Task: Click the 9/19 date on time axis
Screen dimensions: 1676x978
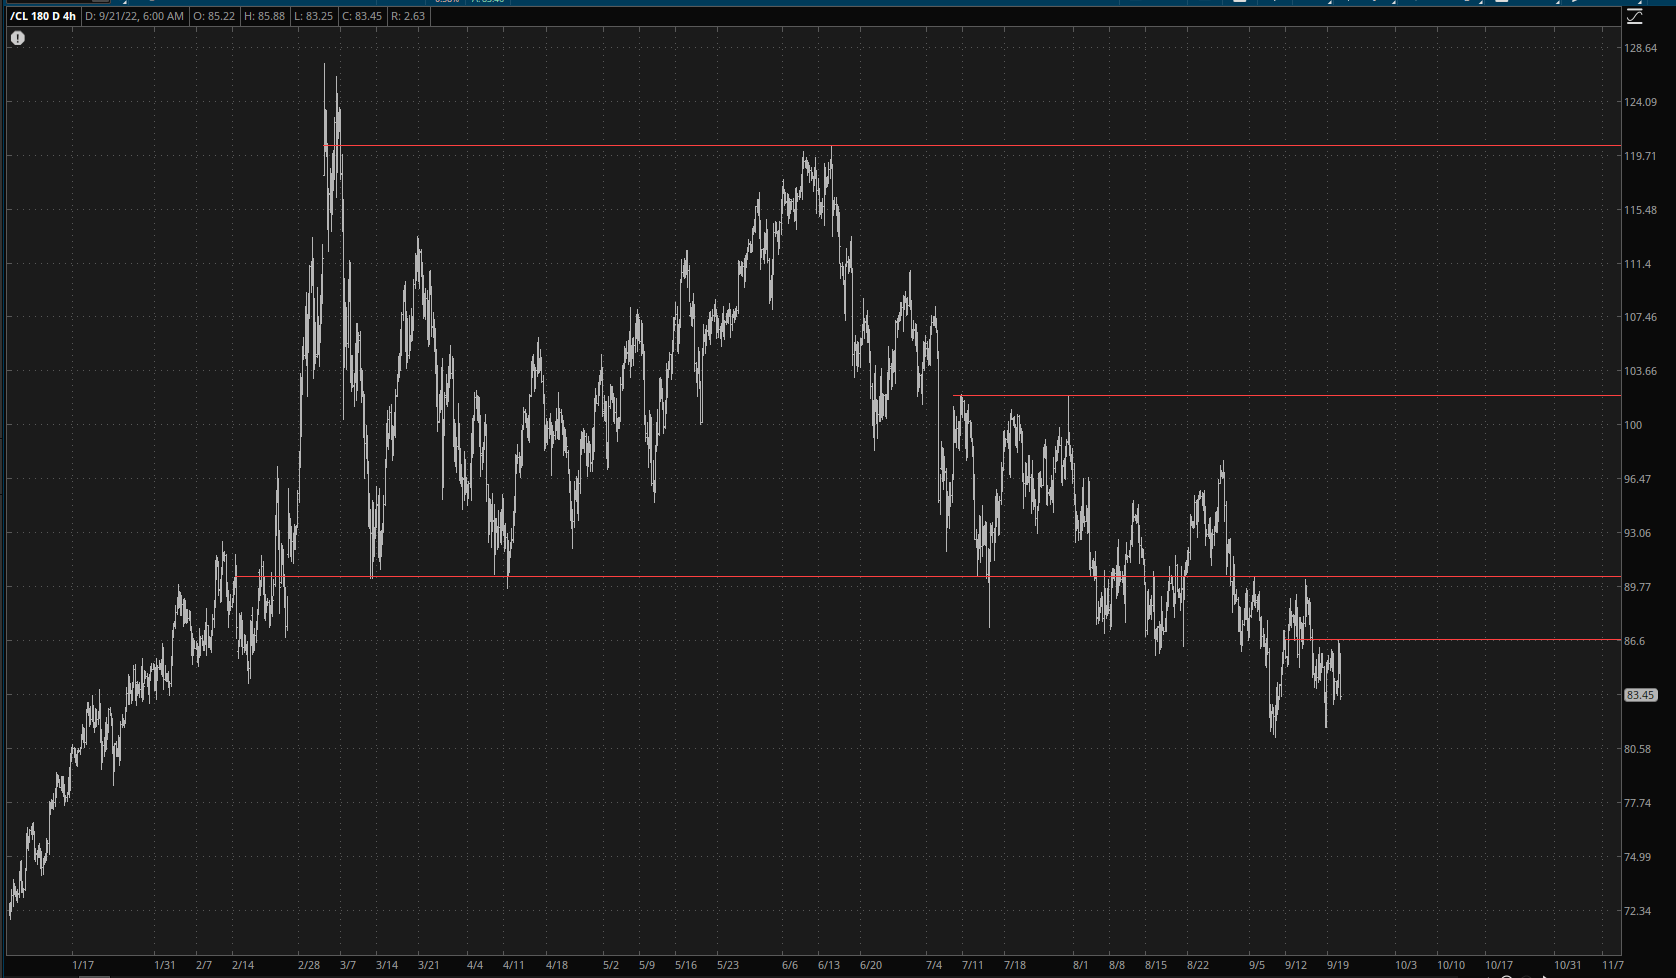Action: point(1337,965)
